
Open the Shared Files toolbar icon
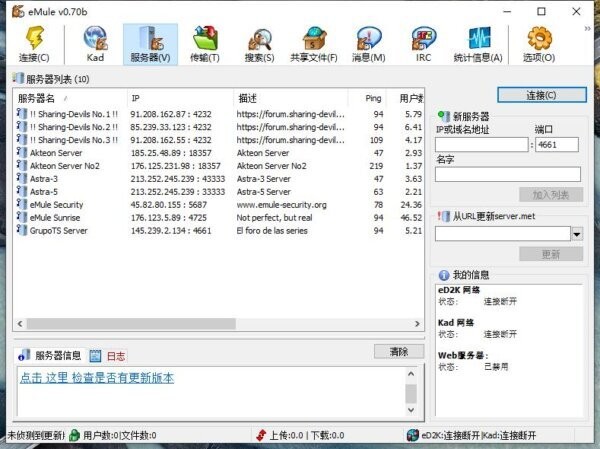pyautogui.click(x=314, y=38)
